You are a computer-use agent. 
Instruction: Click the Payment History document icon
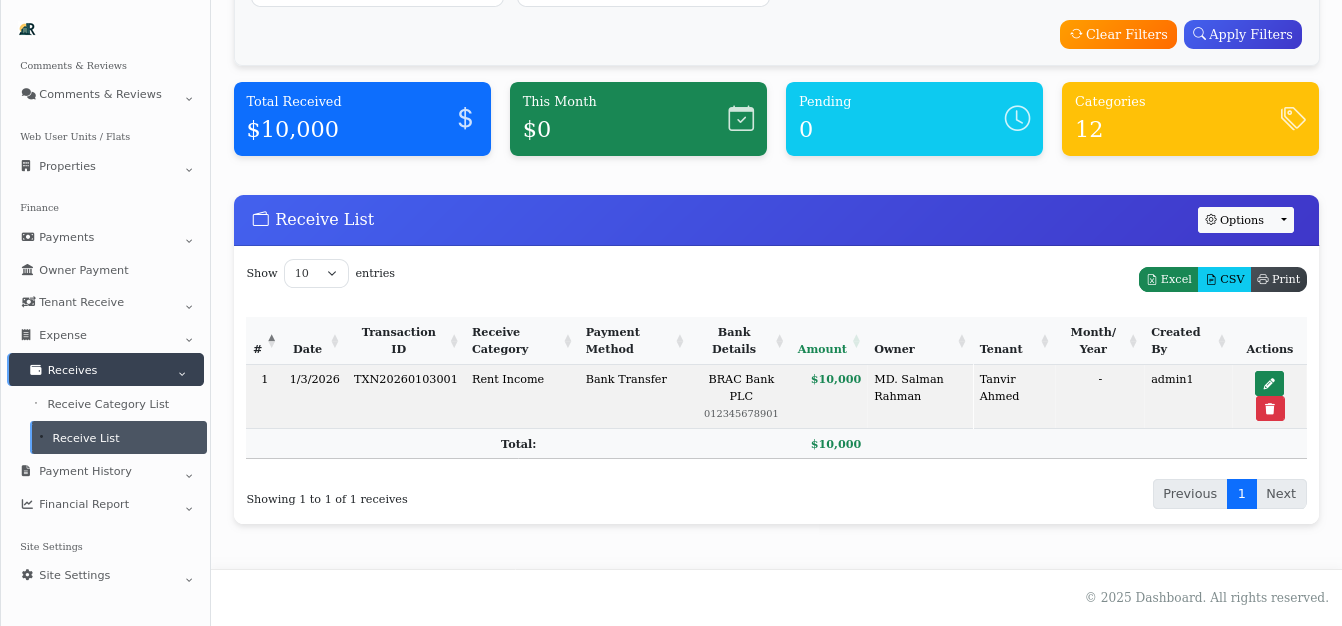(x=28, y=471)
